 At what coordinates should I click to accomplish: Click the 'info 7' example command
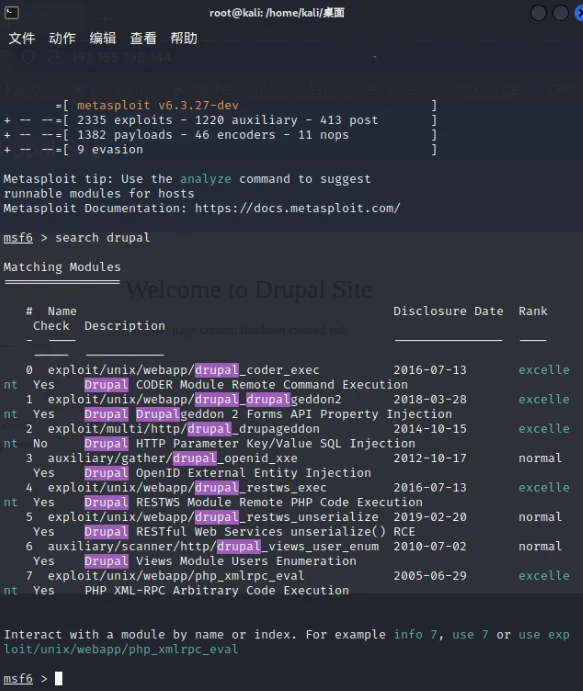(x=415, y=635)
